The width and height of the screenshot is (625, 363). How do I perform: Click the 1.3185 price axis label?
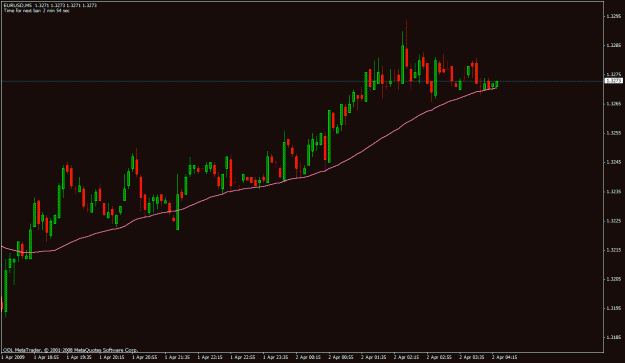pos(613,337)
